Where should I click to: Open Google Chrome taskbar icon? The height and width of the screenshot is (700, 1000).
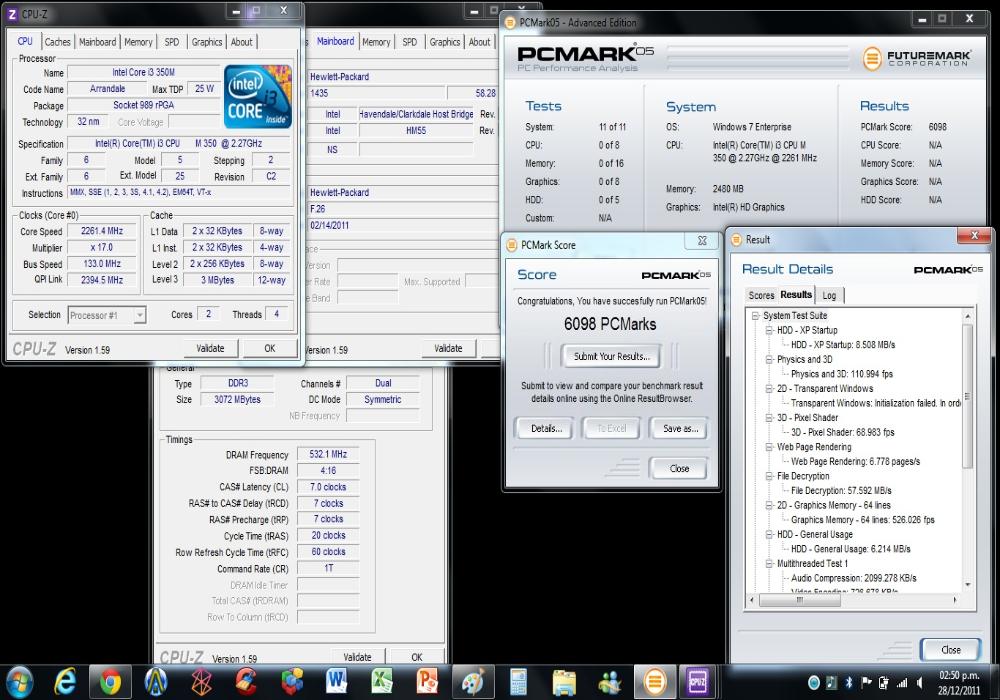[x=110, y=682]
